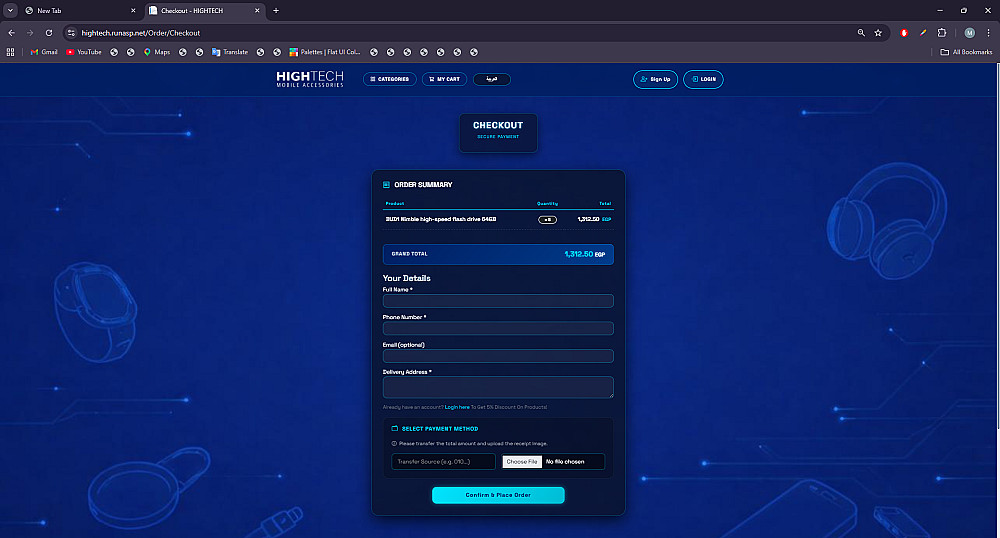
Task: Focus the Email (optional) field
Action: click(498, 356)
